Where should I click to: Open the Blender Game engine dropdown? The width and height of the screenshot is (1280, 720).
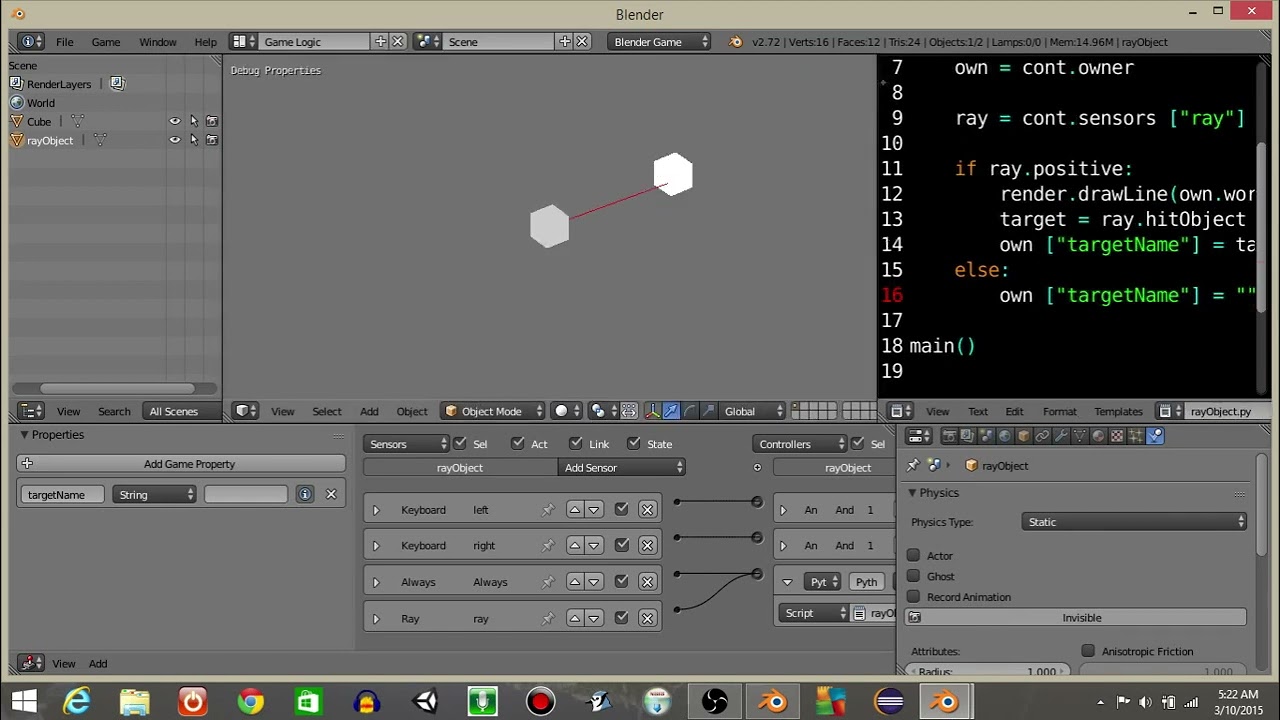(661, 42)
